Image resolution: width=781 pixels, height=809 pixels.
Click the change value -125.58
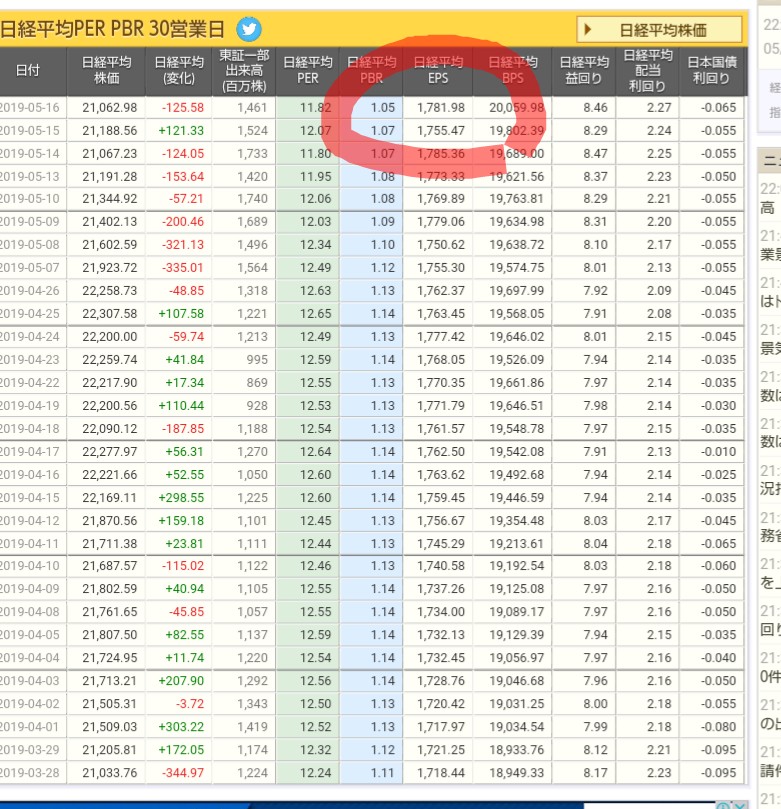pyautogui.click(x=183, y=108)
